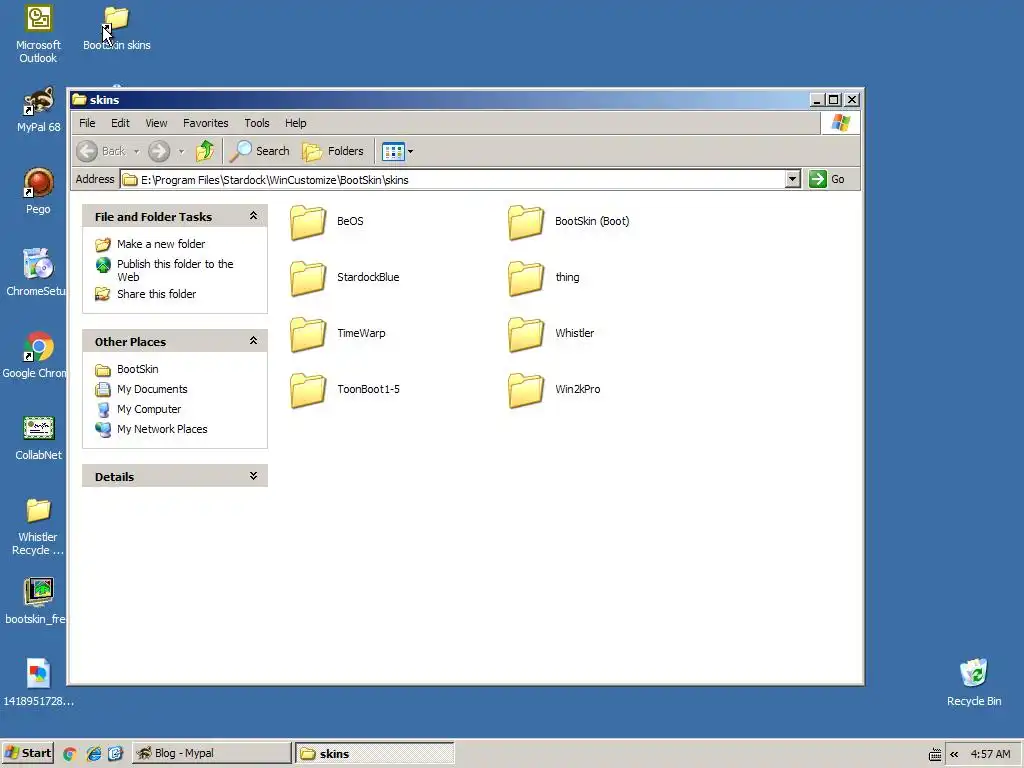
Task: Open the Forward history dropdown arrow
Action: point(182,152)
